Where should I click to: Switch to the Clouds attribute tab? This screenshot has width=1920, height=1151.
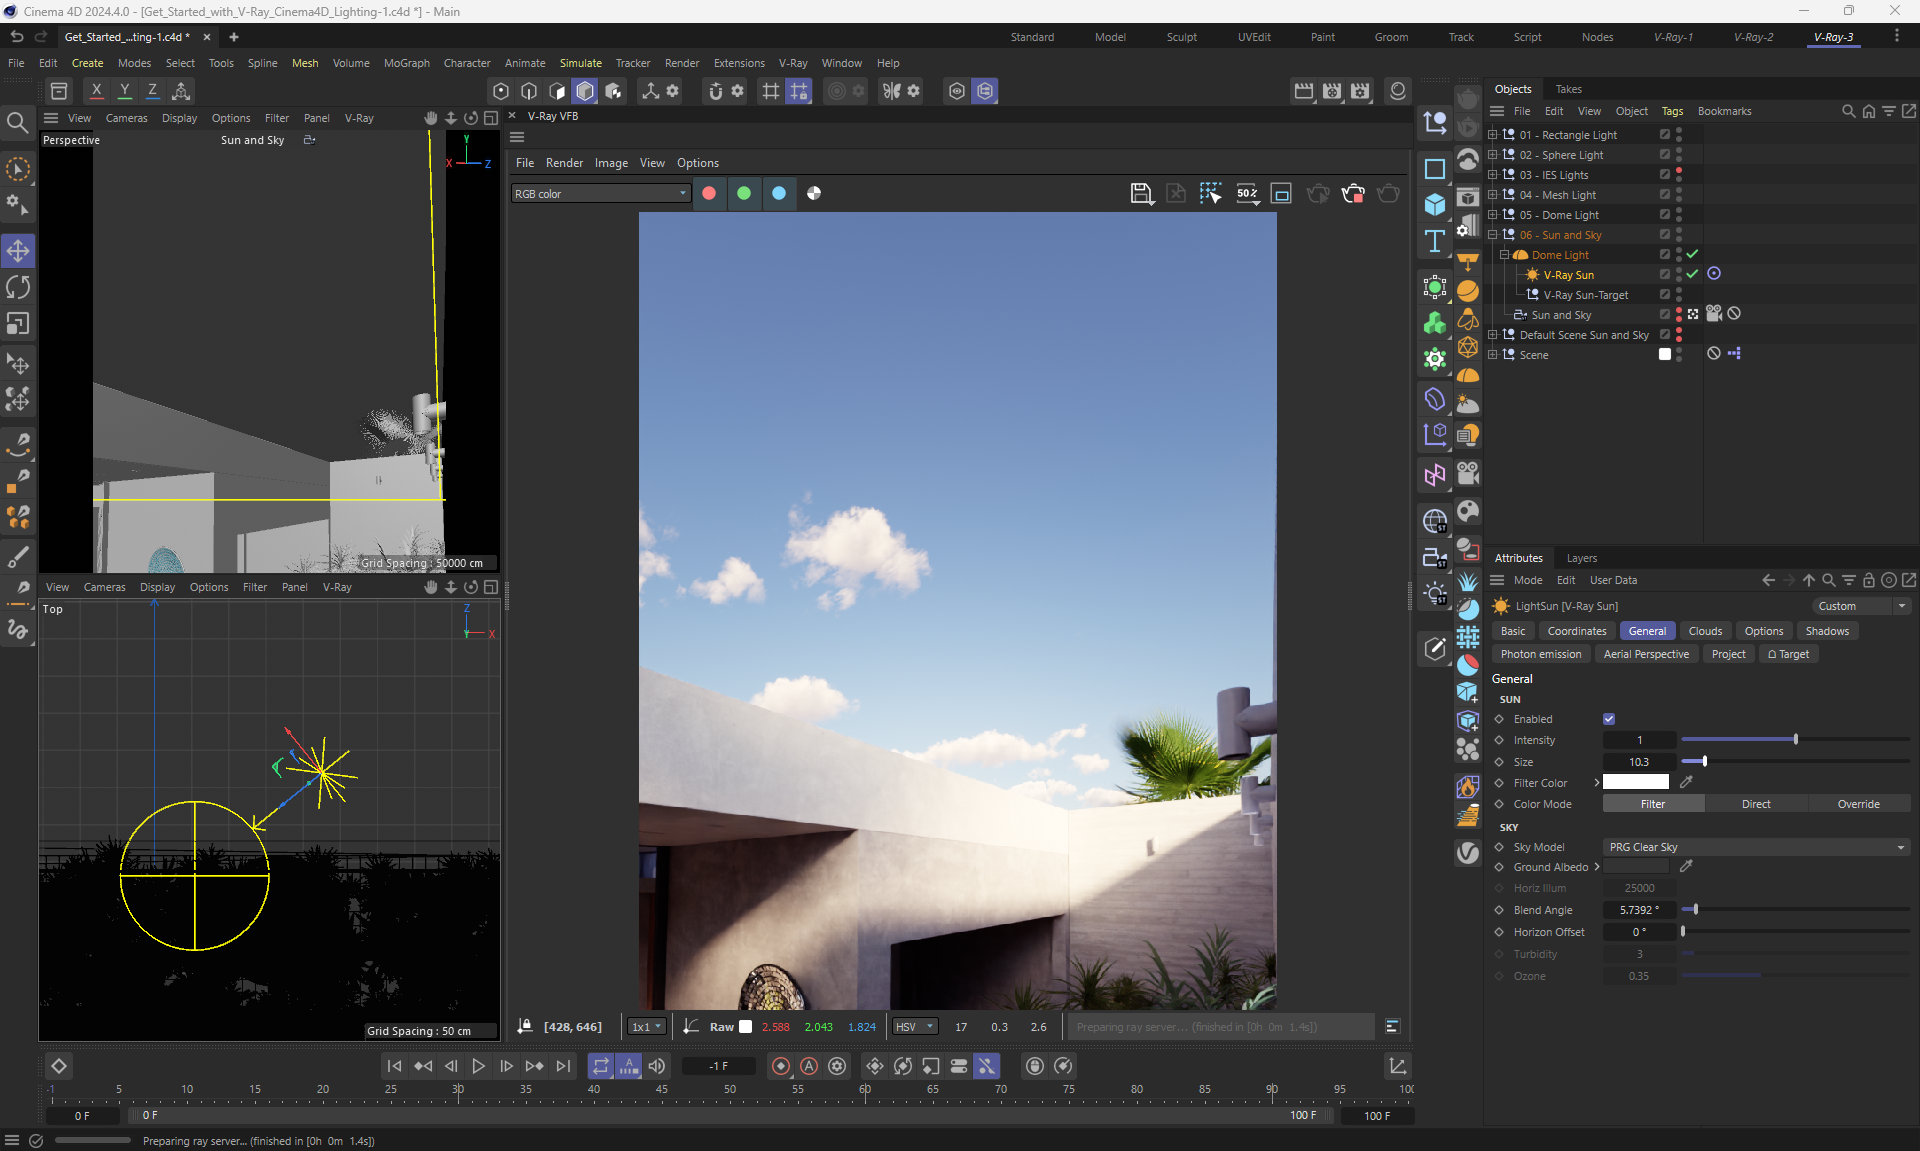coord(1705,631)
